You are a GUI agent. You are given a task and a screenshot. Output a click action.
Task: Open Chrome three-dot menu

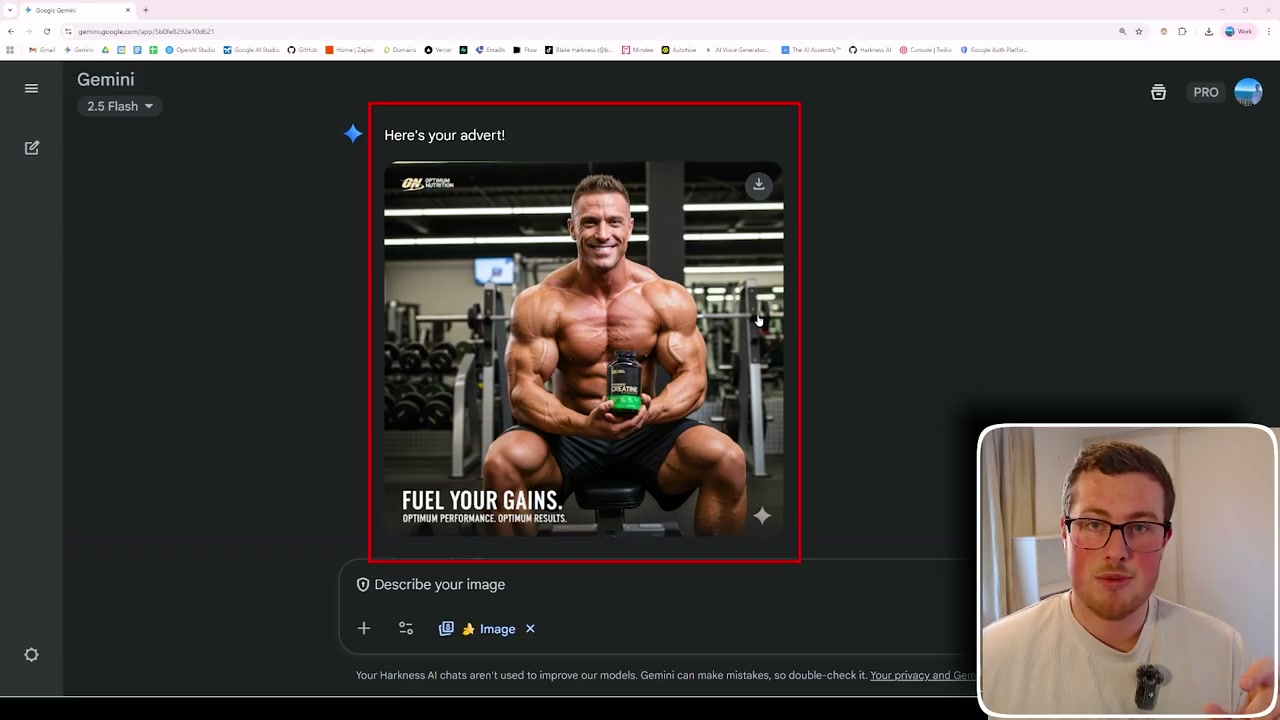[1268, 31]
